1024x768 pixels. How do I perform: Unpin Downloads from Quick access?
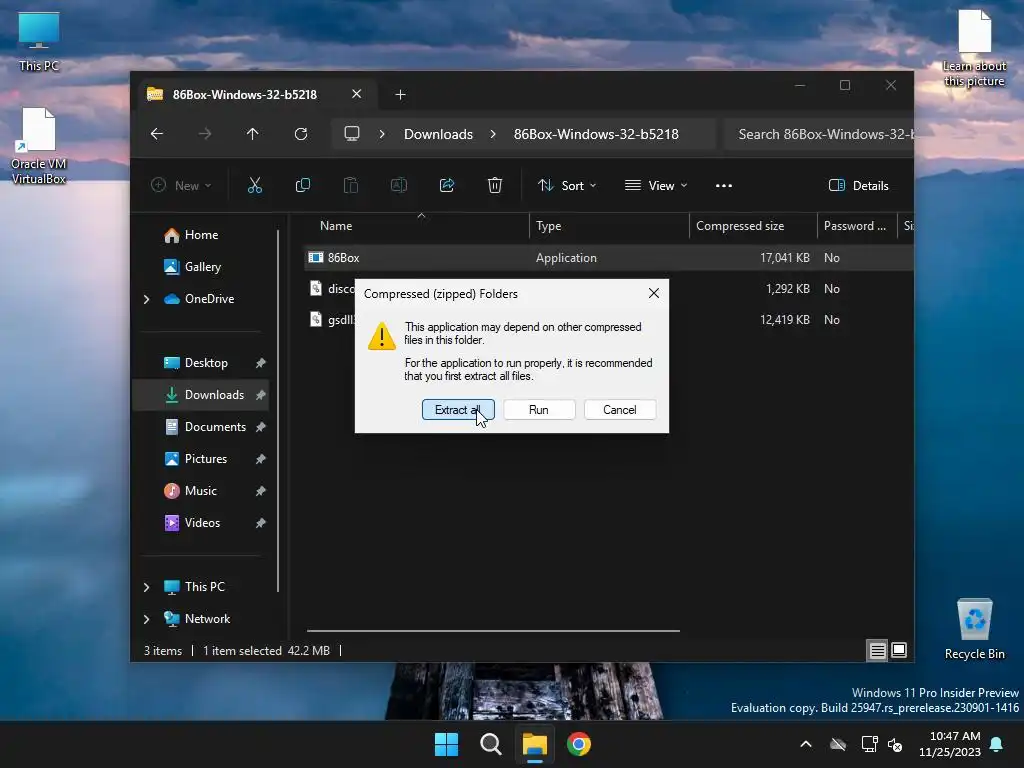click(x=261, y=395)
